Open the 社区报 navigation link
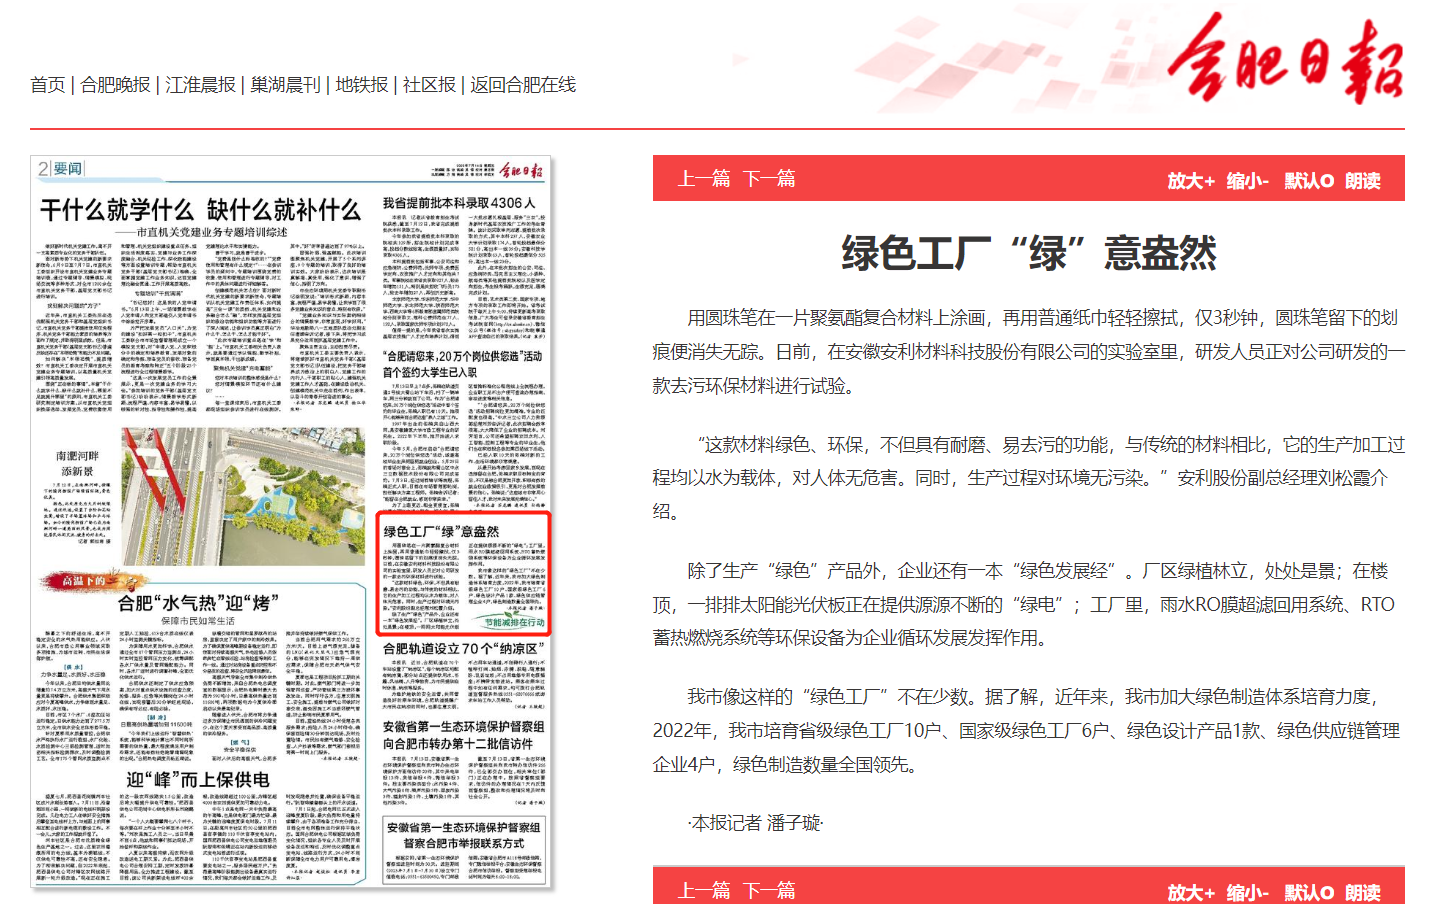This screenshot has height=904, width=1455. [x=429, y=85]
